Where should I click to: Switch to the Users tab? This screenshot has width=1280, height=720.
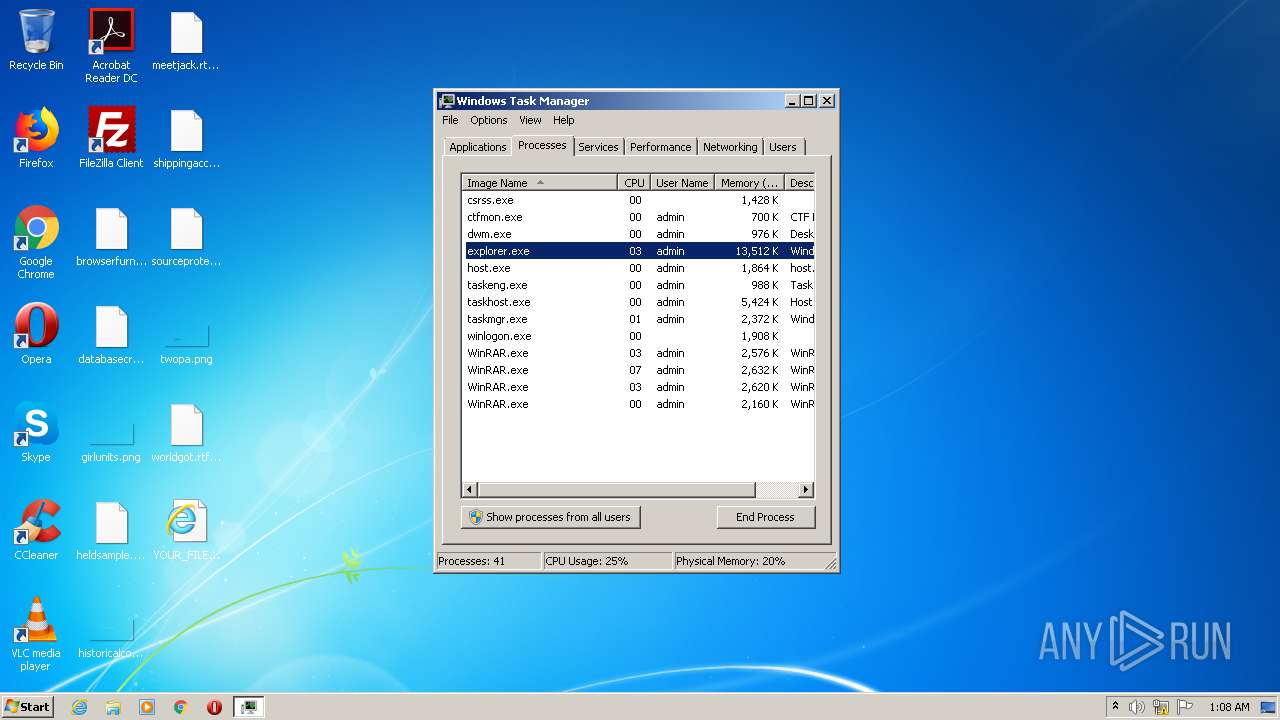point(783,147)
